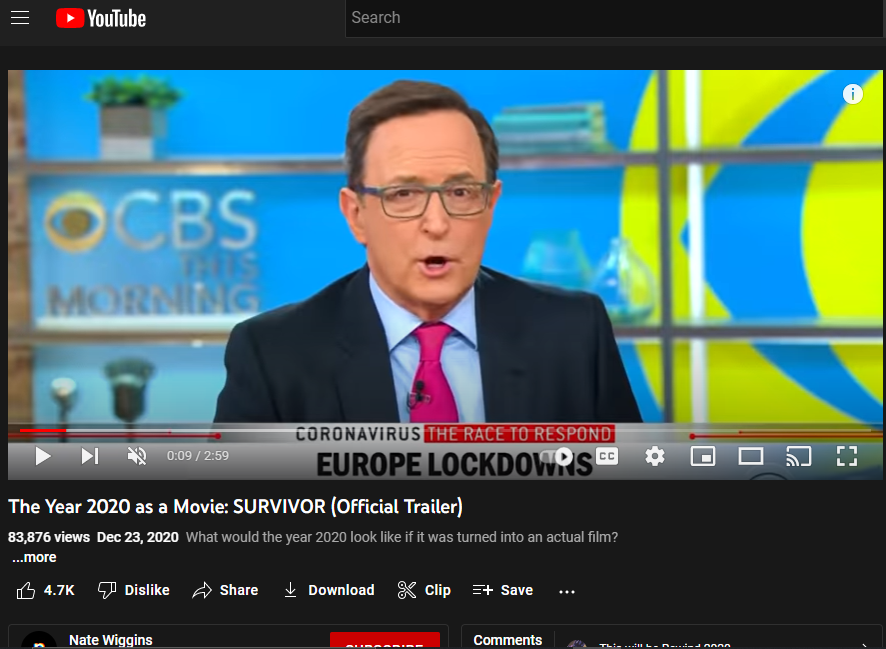
Task: Show video info cards
Action: pyautogui.click(x=852, y=94)
